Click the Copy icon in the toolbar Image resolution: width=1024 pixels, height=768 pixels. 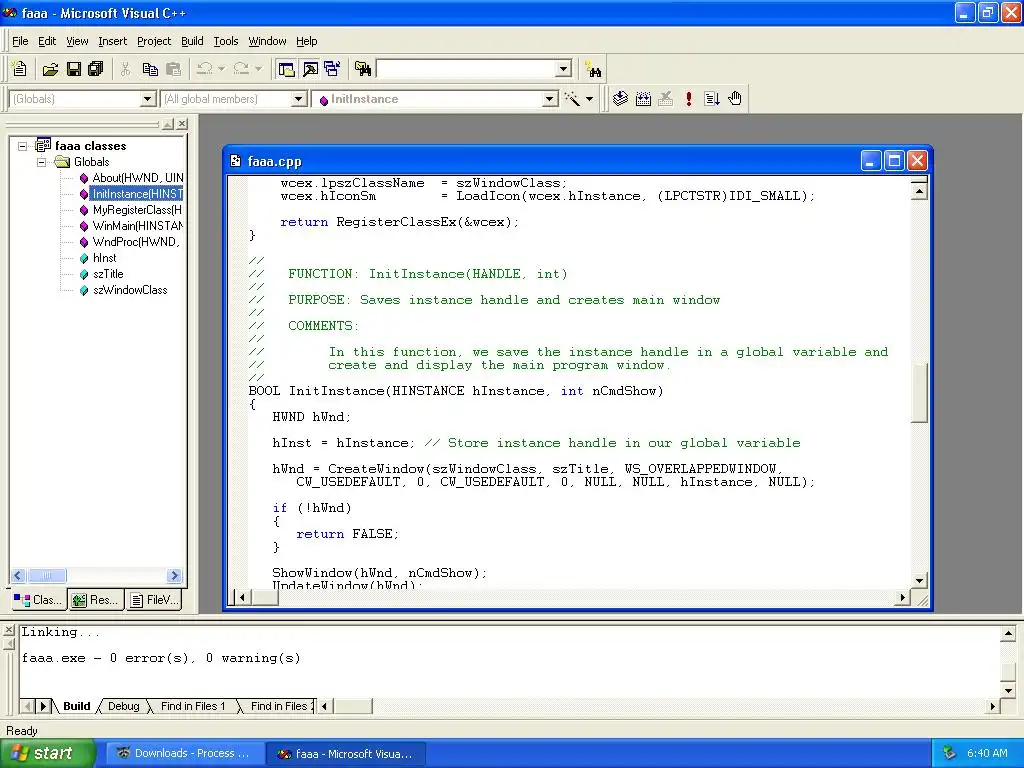[150, 69]
